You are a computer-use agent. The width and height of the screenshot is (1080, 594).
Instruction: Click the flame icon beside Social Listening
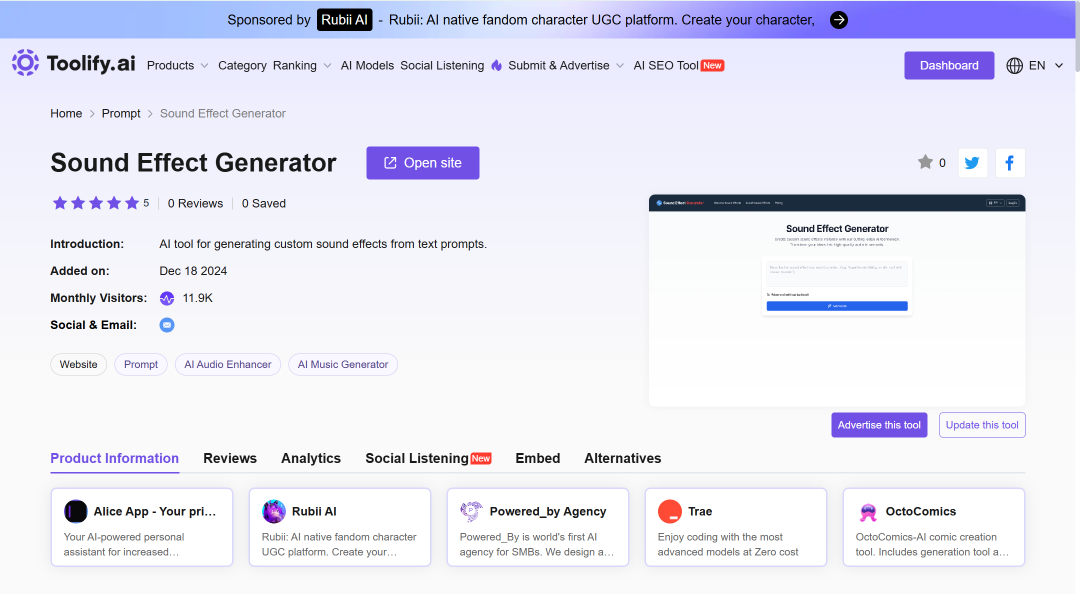point(497,65)
